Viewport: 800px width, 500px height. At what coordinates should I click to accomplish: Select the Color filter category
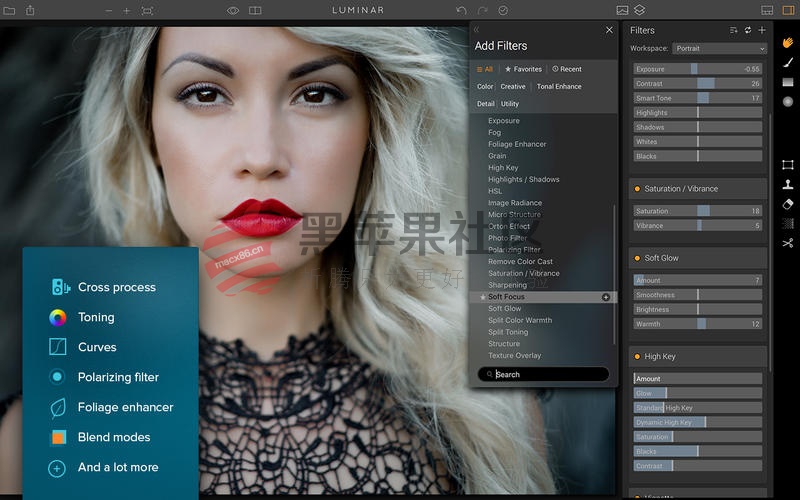(x=485, y=86)
